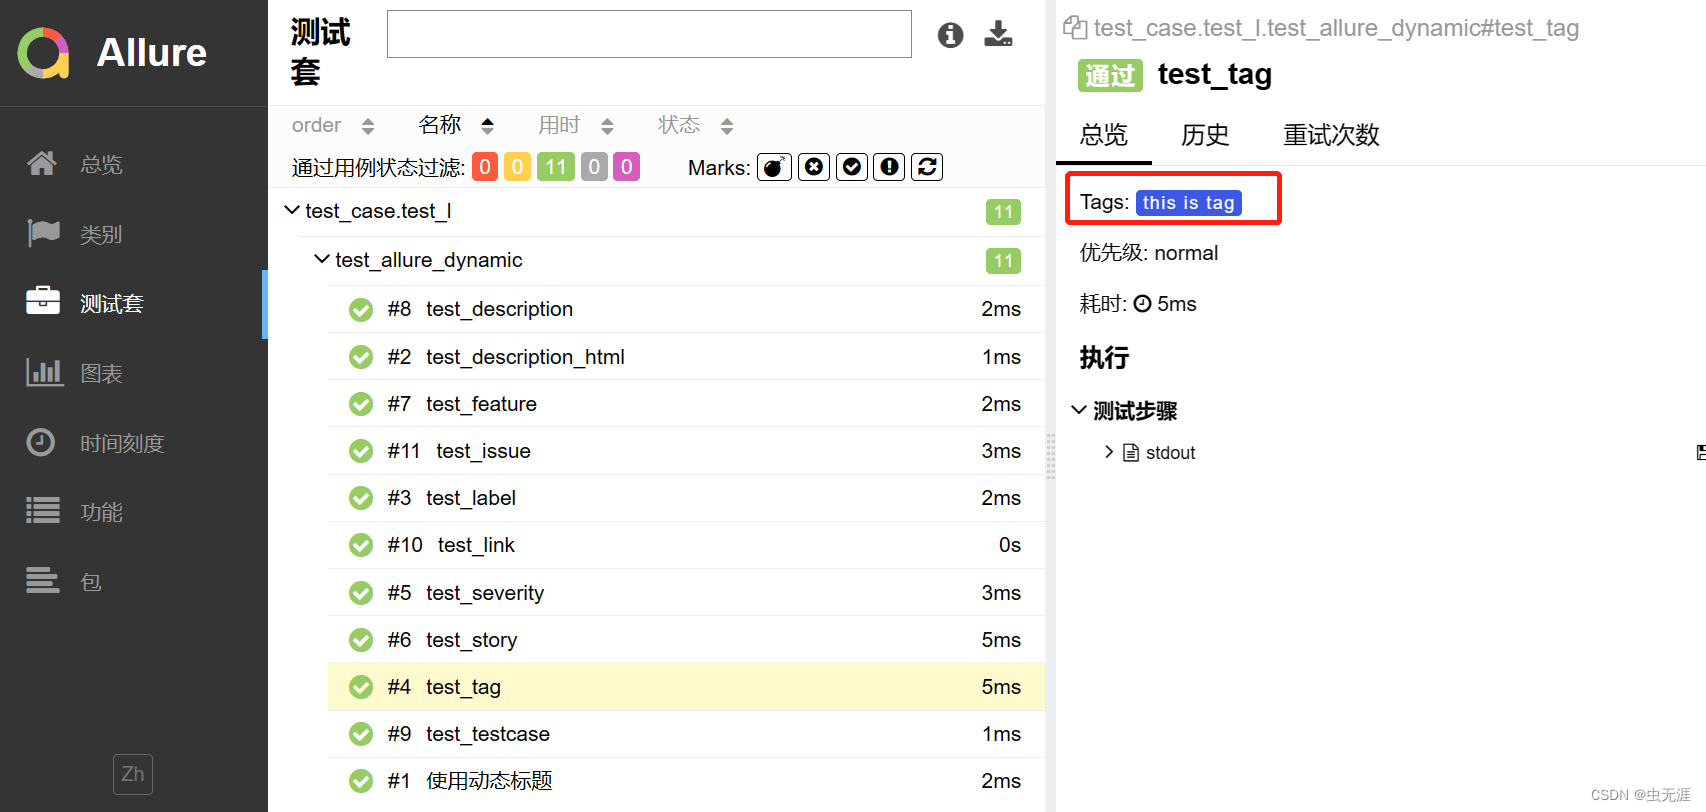Image resolution: width=1706 pixels, height=812 pixels.
Task: Toggle the retries refresh mark filter
Action: coord(927,167)
